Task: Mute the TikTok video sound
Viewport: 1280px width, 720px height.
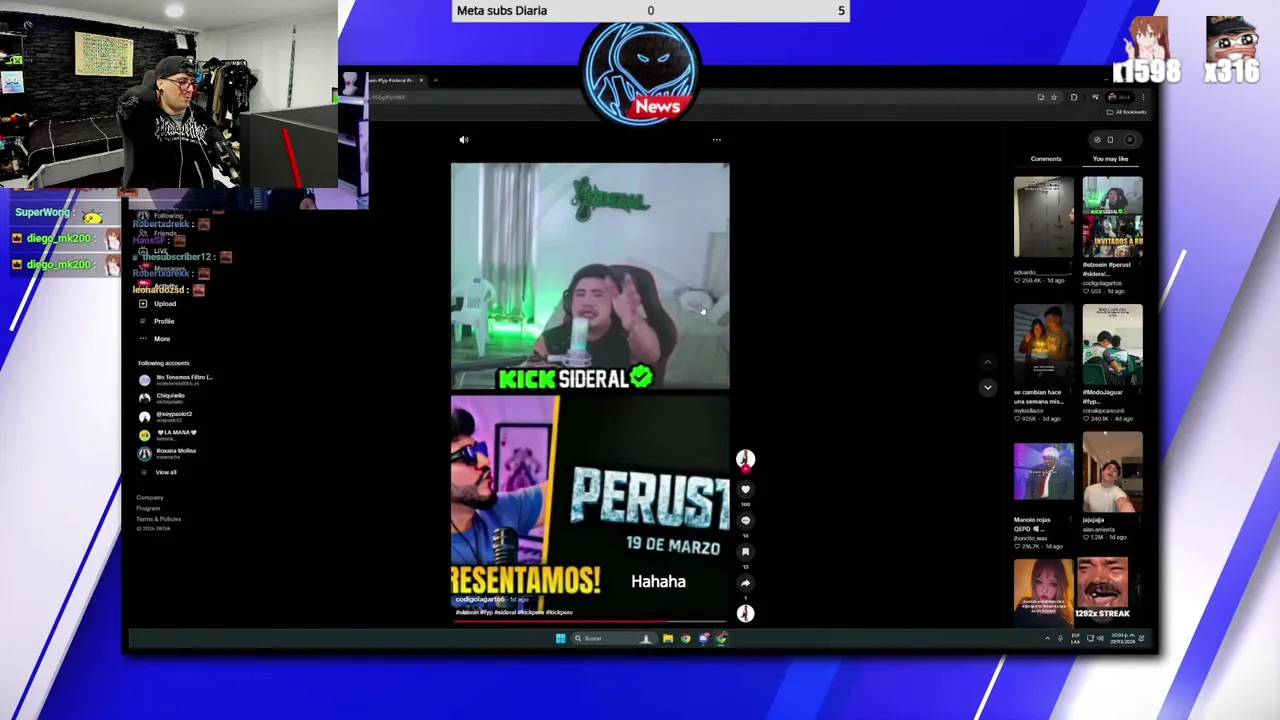Action: [x=463, y=140]
